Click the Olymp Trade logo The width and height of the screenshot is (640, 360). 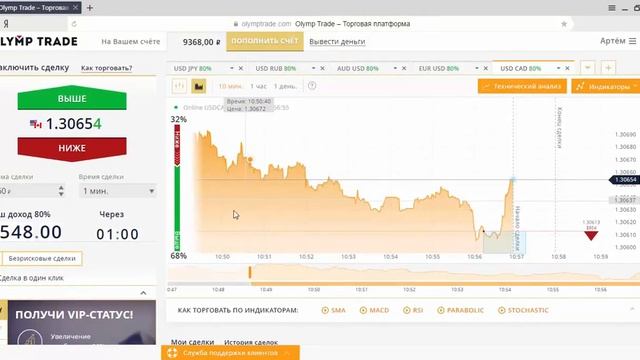point(39,41)
